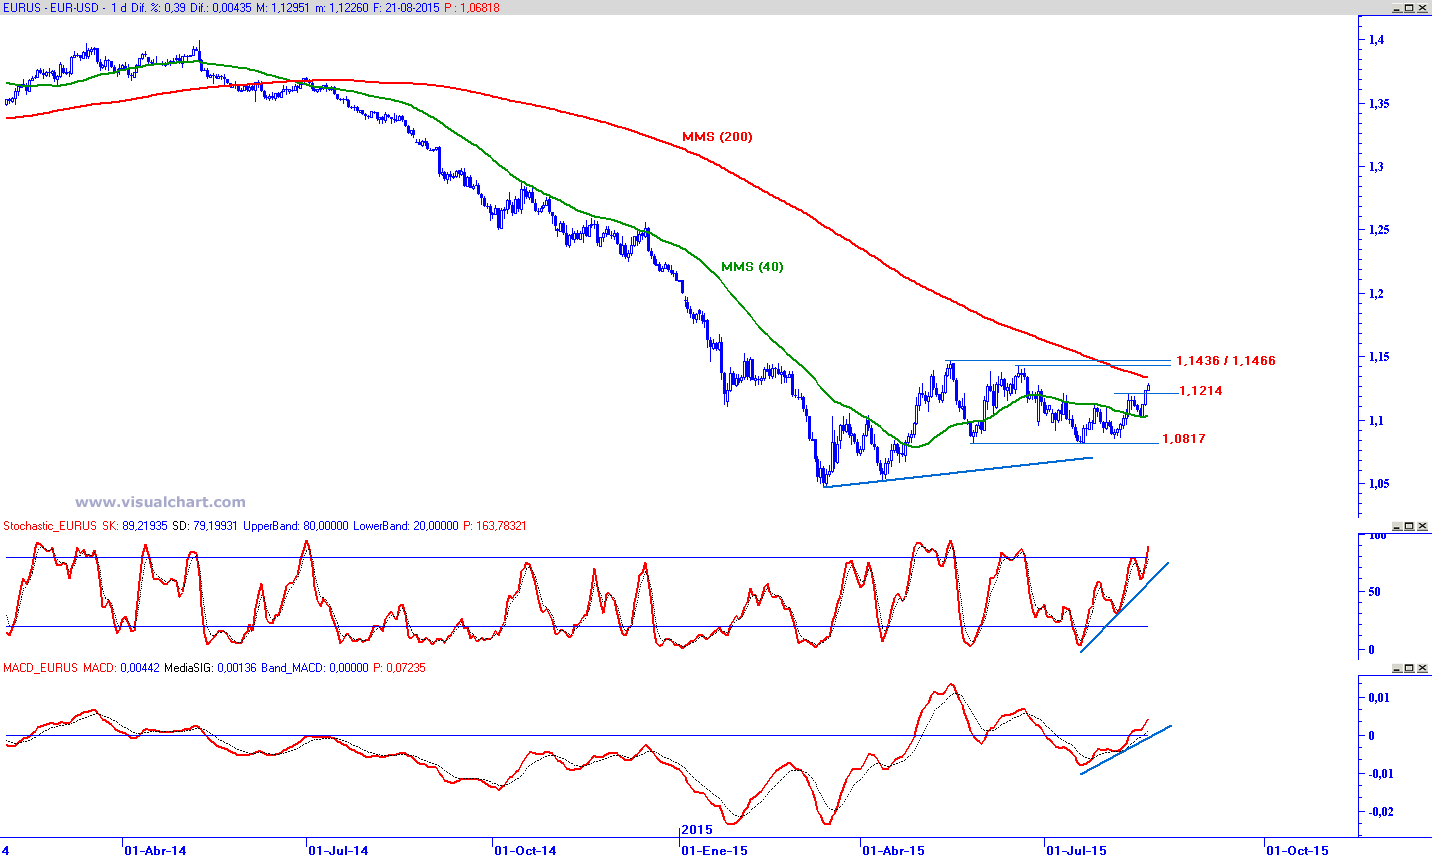
Task: Minimize the EURUS price chart pane
Action: [1395, 8]
